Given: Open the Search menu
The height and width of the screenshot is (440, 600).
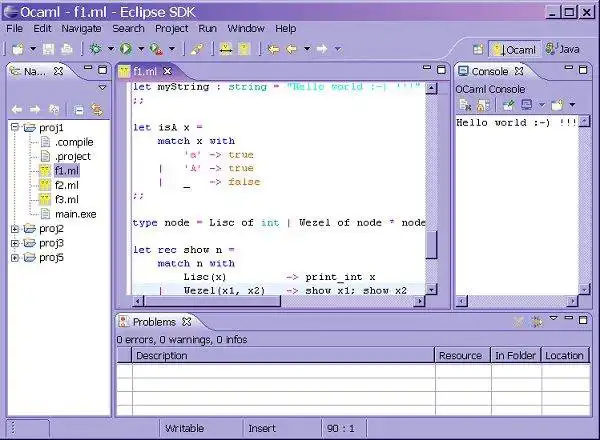Looking at the screenshot, I should [x=128, y=29].
